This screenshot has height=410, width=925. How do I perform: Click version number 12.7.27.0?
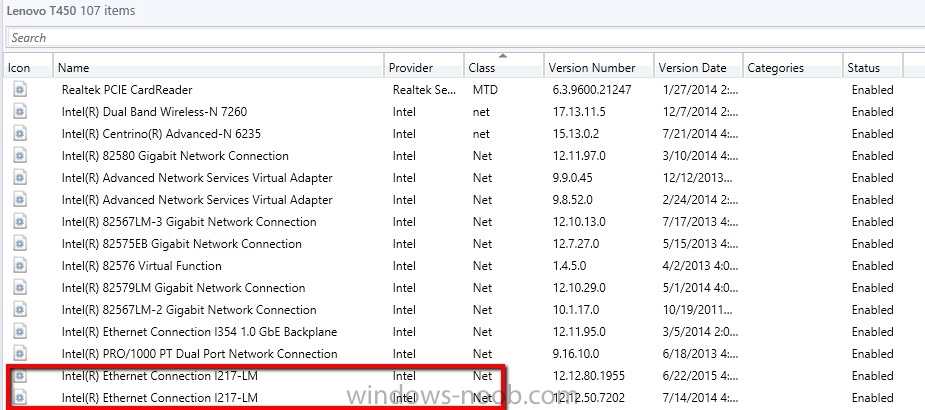(576, 244)
